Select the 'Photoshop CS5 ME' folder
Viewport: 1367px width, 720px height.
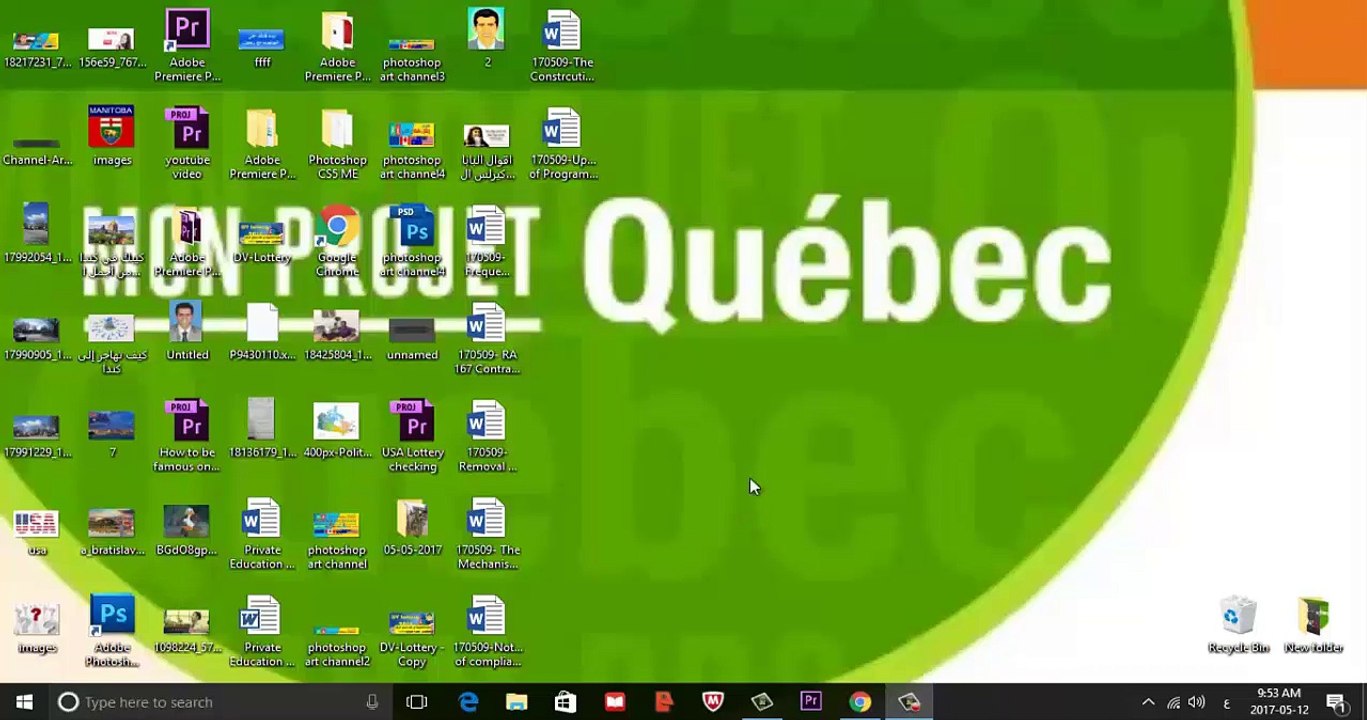tap(337, 145)
